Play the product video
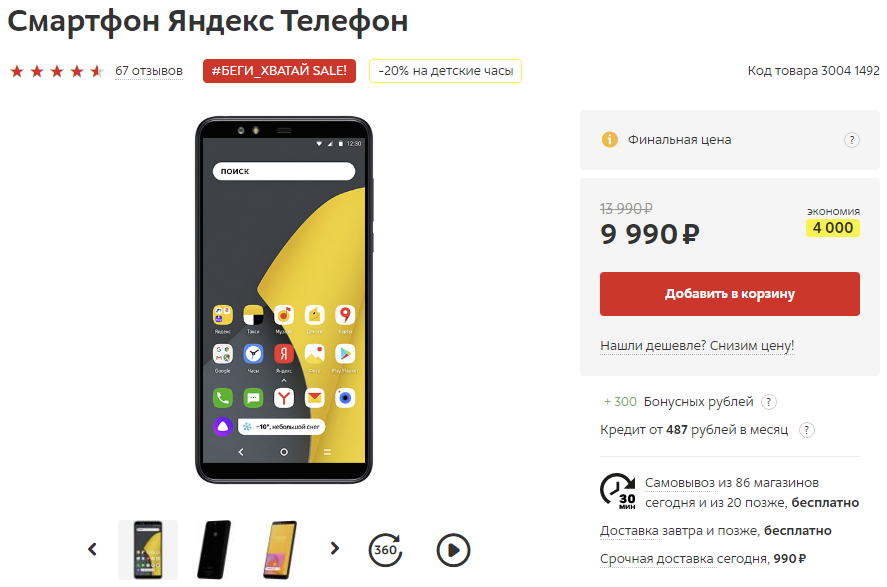Screen dimensions: 887x587 [x=453, y=550]
